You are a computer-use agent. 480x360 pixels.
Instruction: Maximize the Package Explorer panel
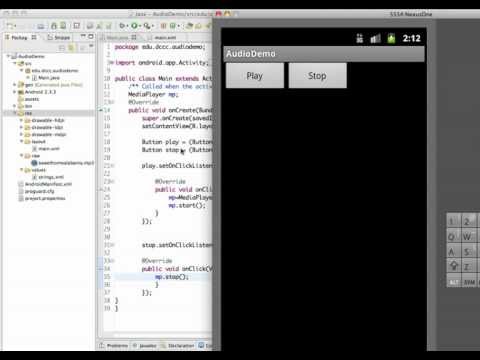[x=91, y=36]
